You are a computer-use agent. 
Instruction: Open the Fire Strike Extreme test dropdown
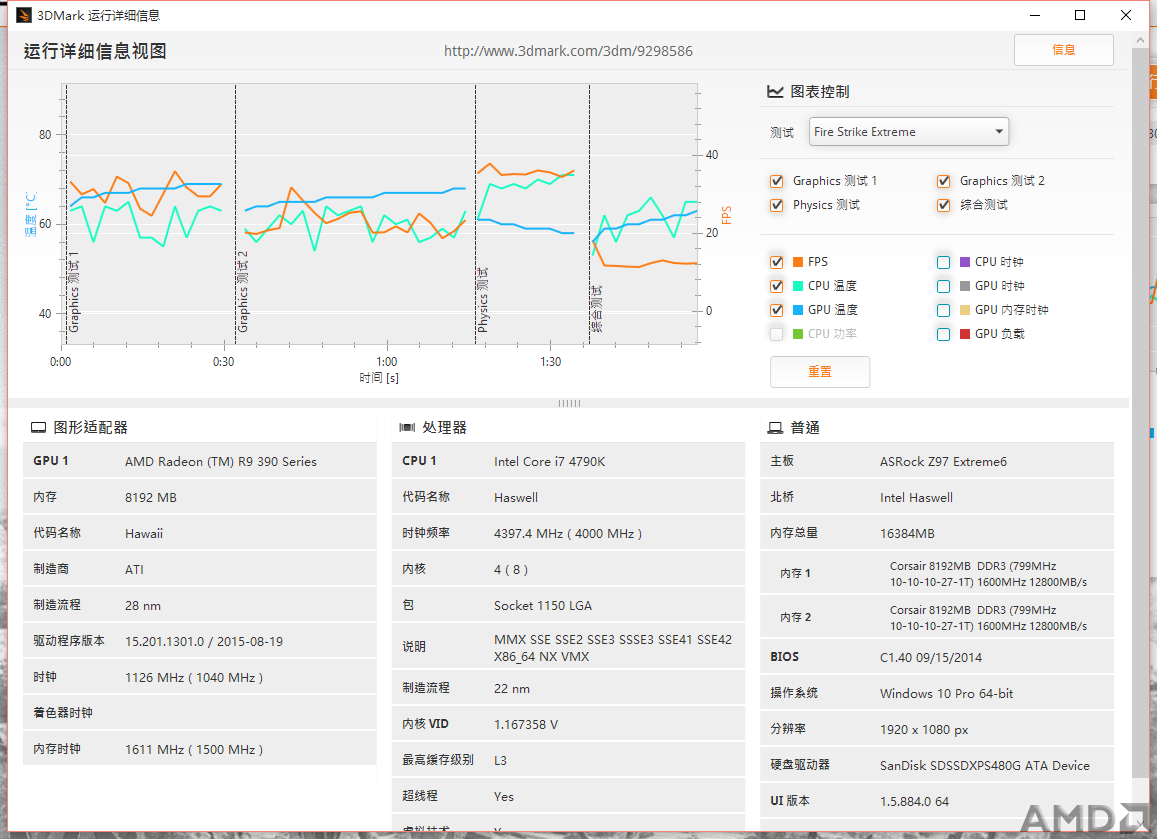[x=908, y=132]
